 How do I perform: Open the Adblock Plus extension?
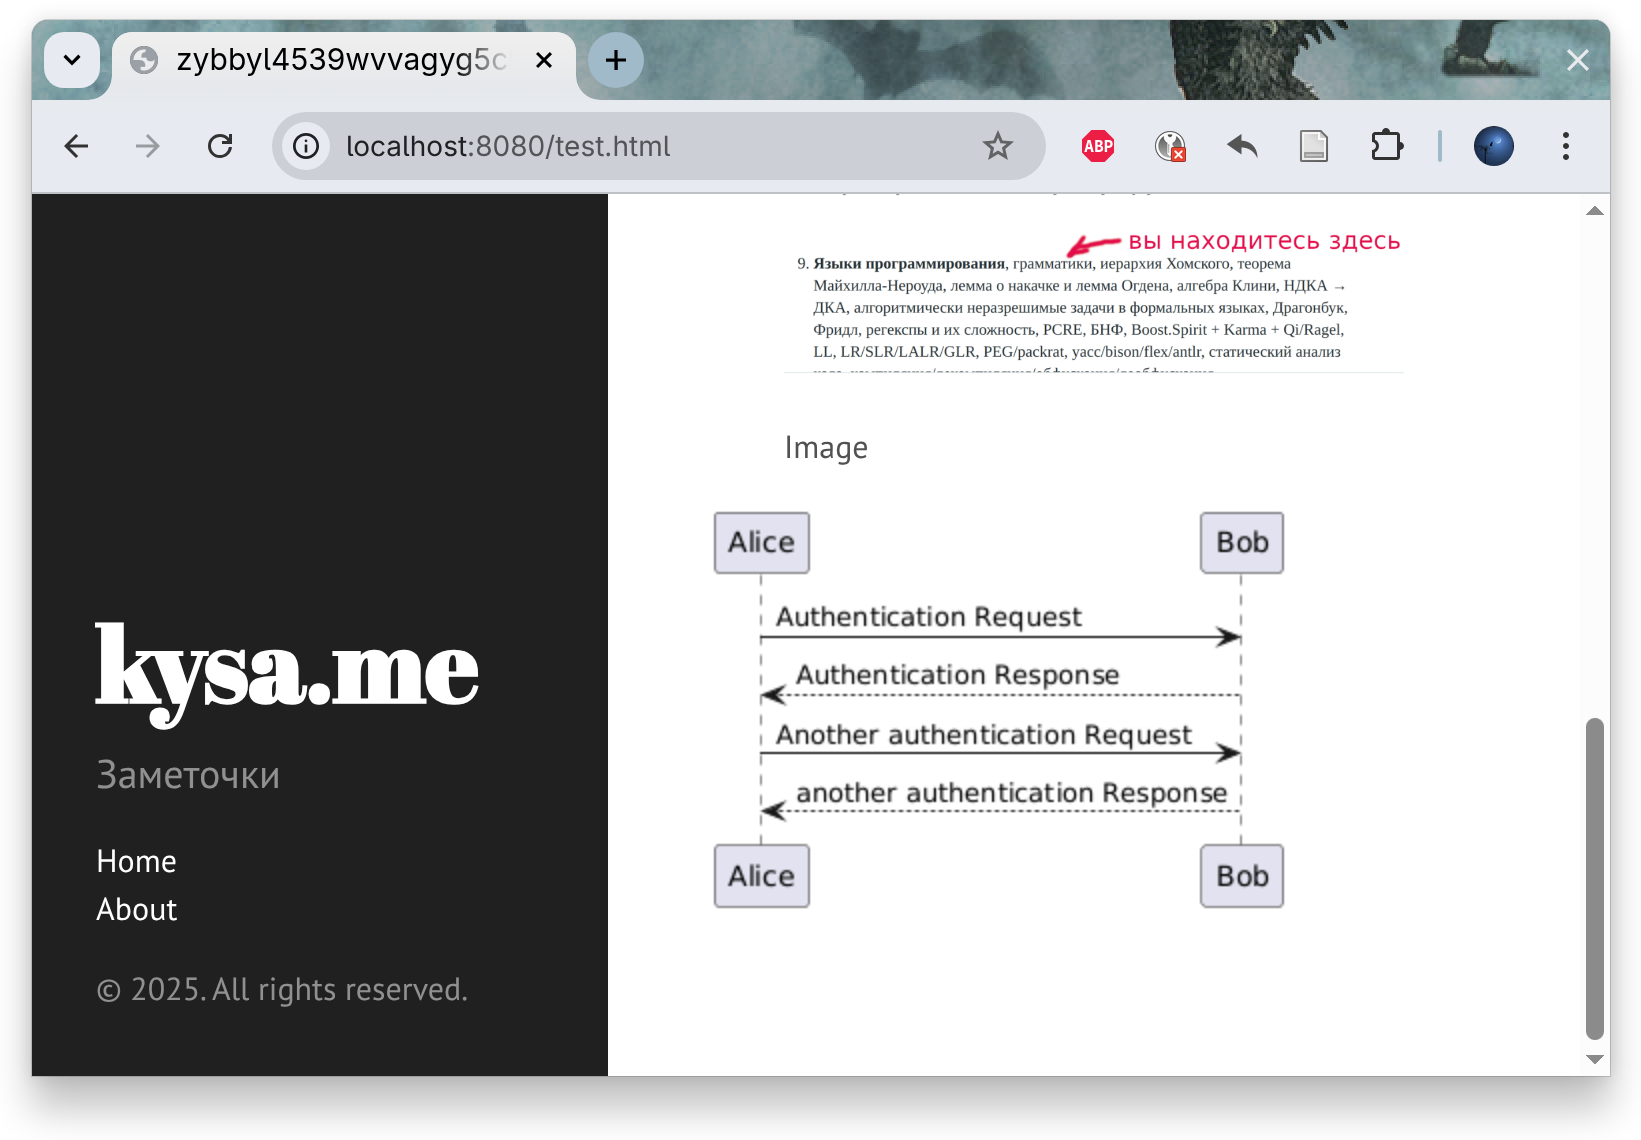coord(1098,147)
